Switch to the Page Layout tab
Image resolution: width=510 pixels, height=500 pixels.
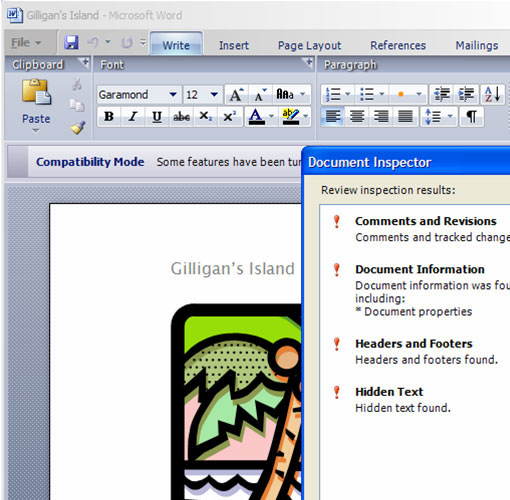coord(310,45)
